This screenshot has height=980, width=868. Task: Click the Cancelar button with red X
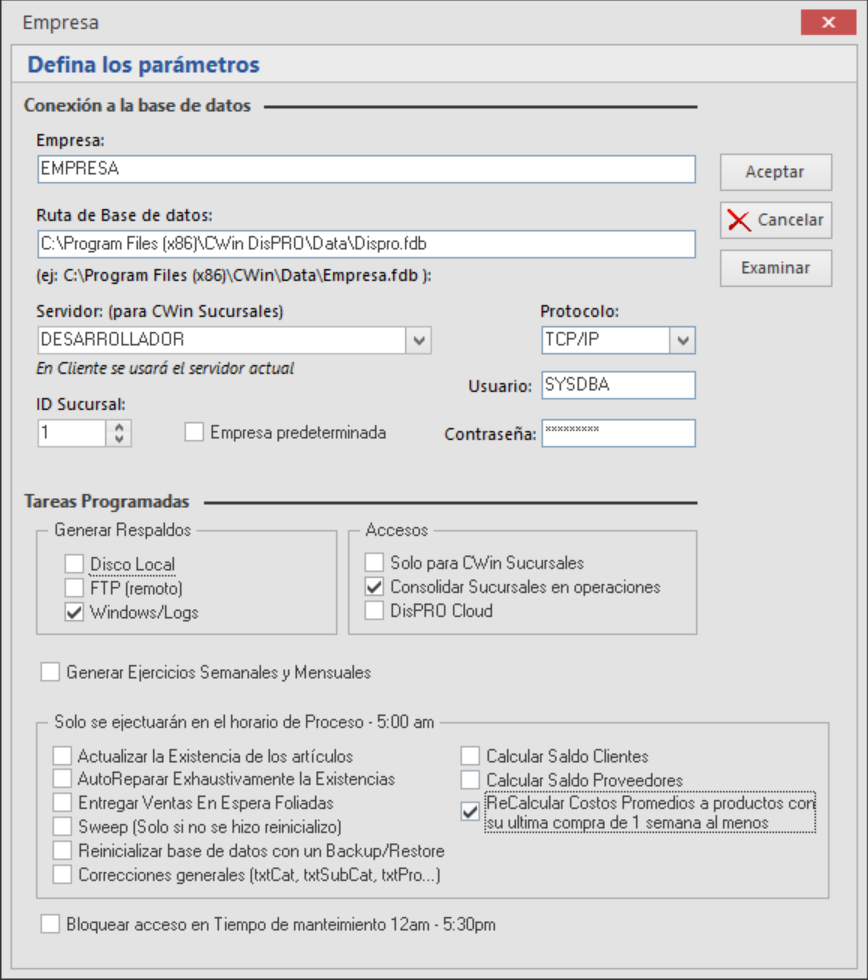pyautogui.click(x=775, y=220)
